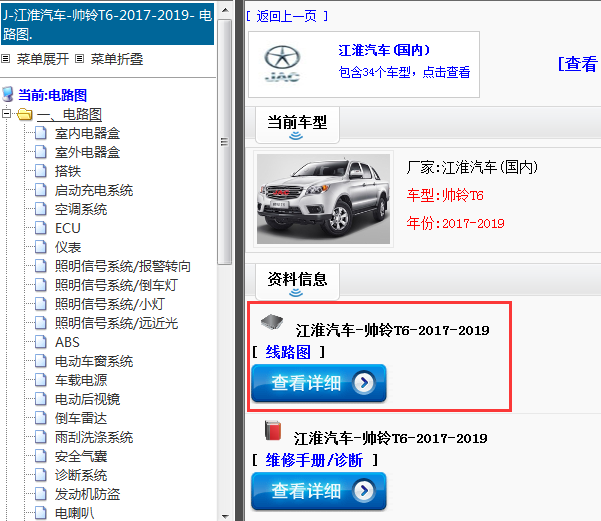Click 当前:电路图 heading link
This screenshot has height=521, width=601.
tap(53, 95)
